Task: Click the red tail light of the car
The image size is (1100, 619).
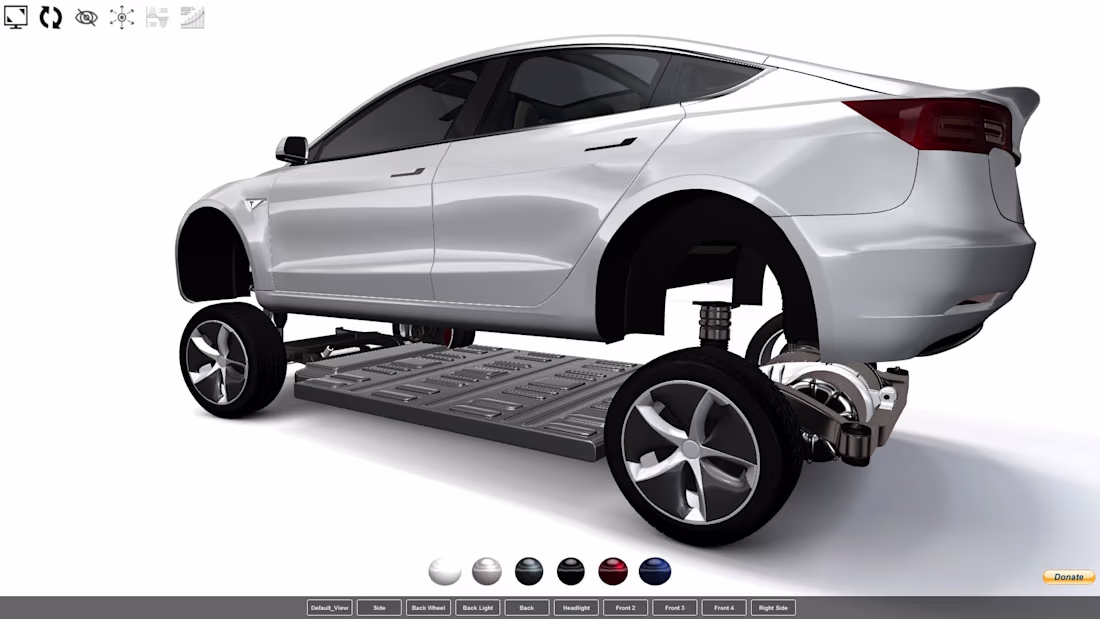Action: [x=933, y=124]
